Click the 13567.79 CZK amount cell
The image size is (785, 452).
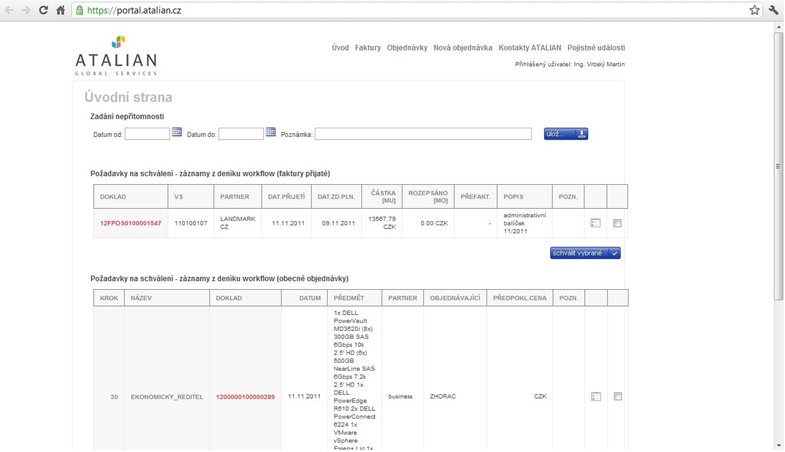click(382, 223)
